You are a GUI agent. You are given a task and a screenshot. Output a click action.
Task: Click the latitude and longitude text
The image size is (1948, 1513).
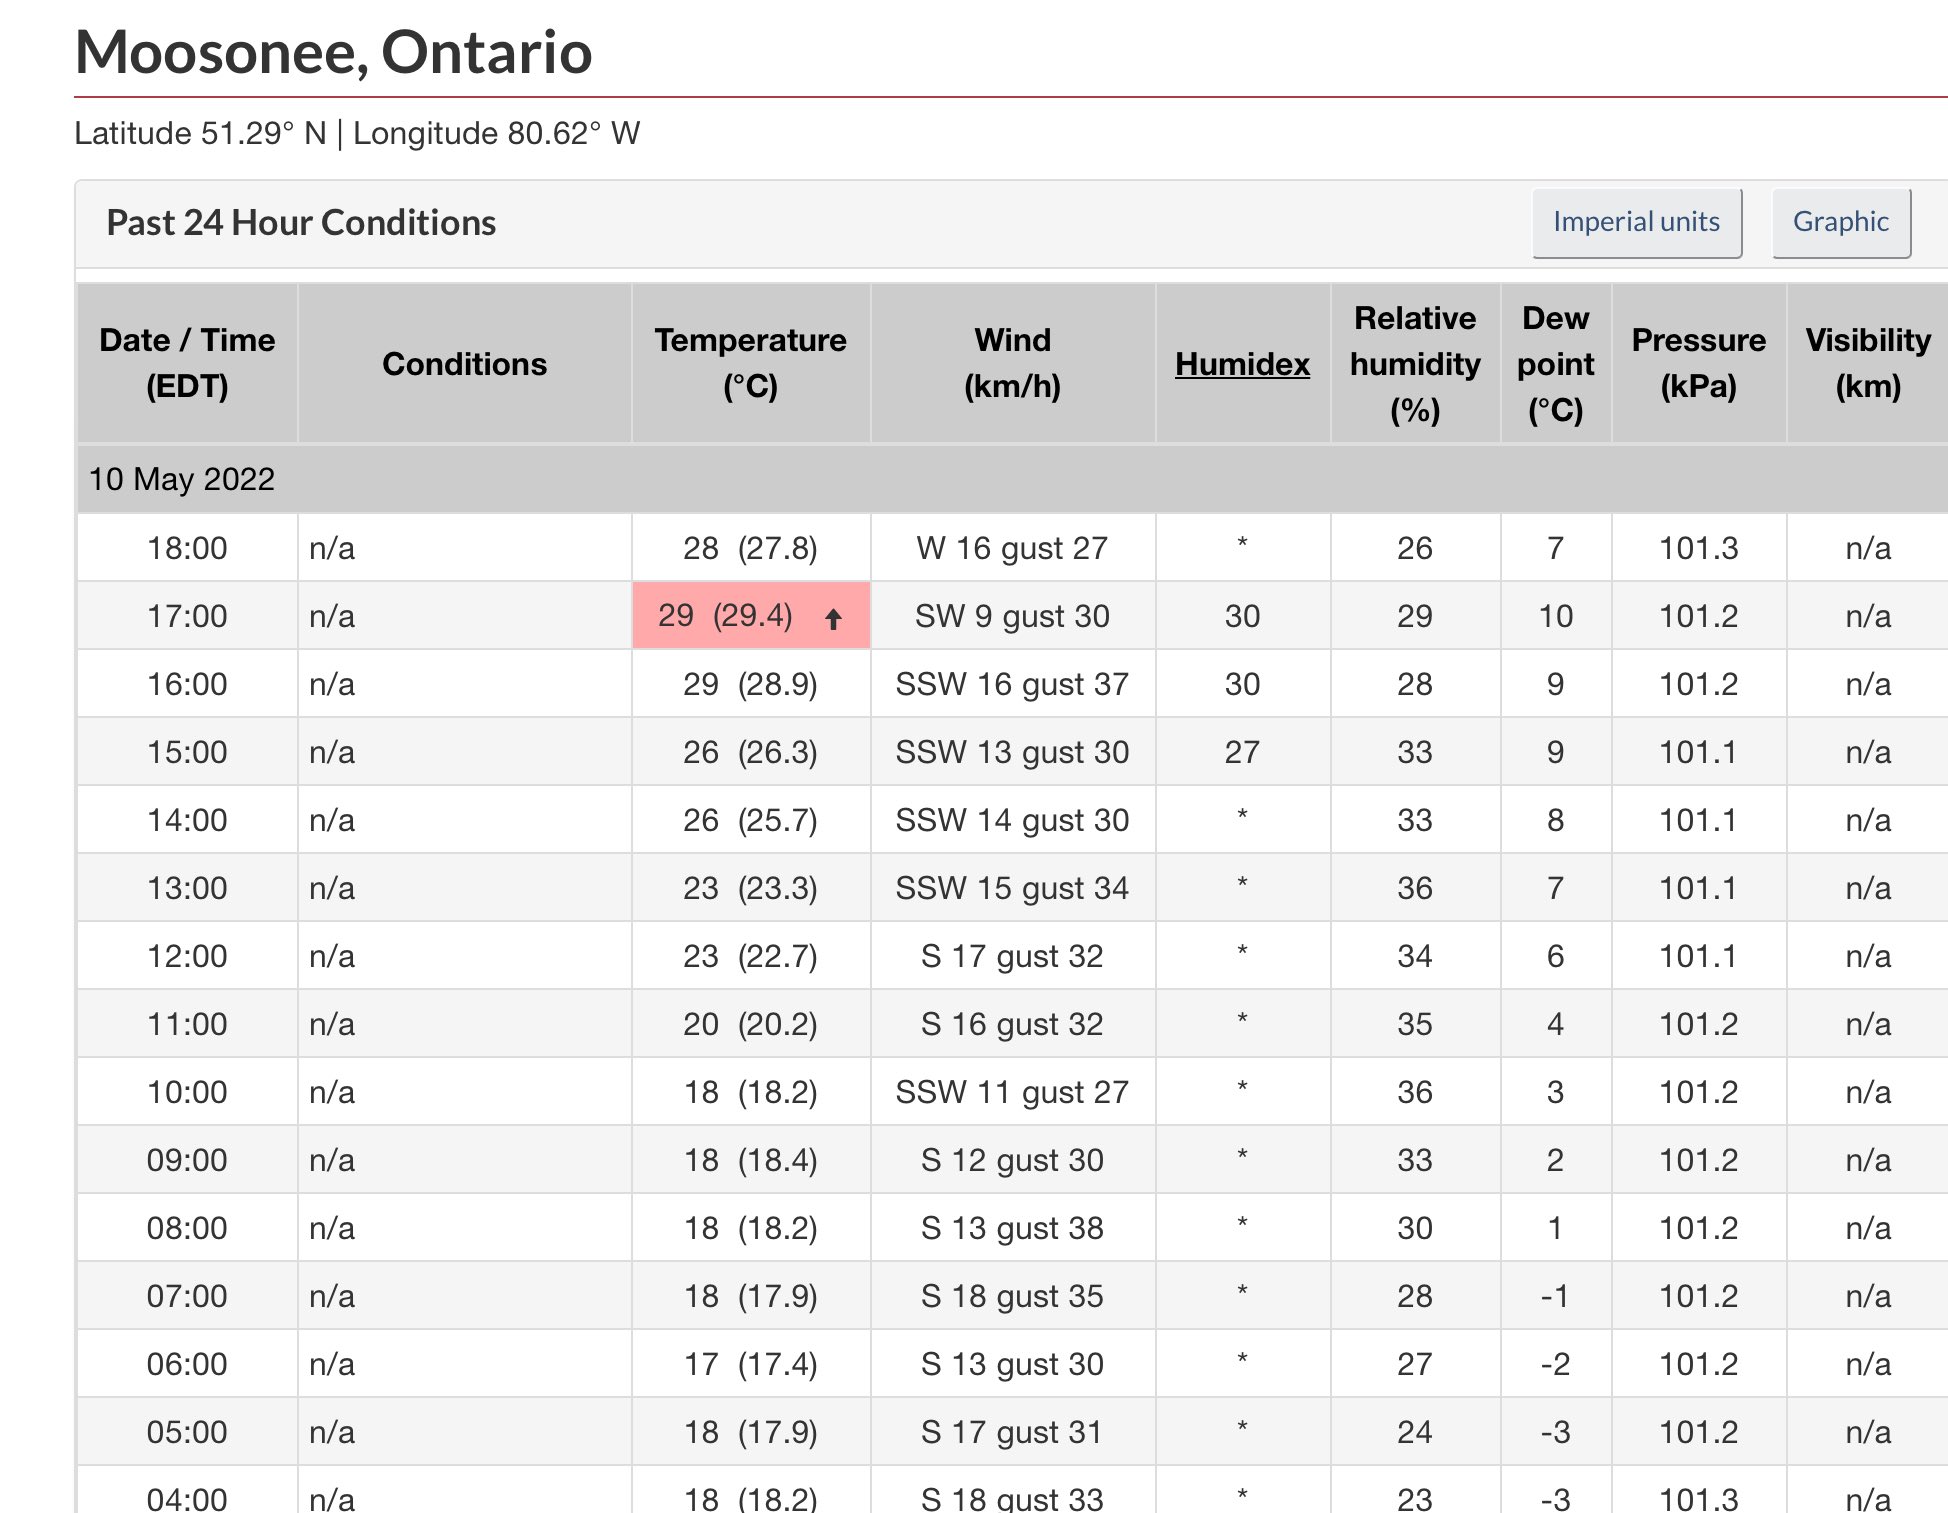[357, 131]
